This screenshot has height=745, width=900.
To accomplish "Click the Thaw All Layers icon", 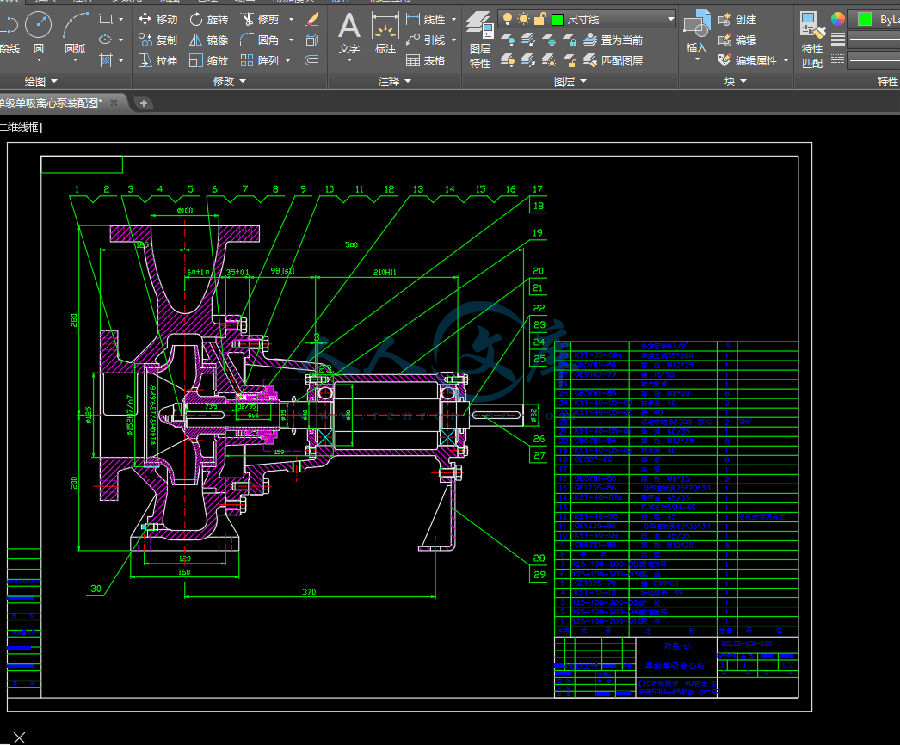I will point(549,60).
